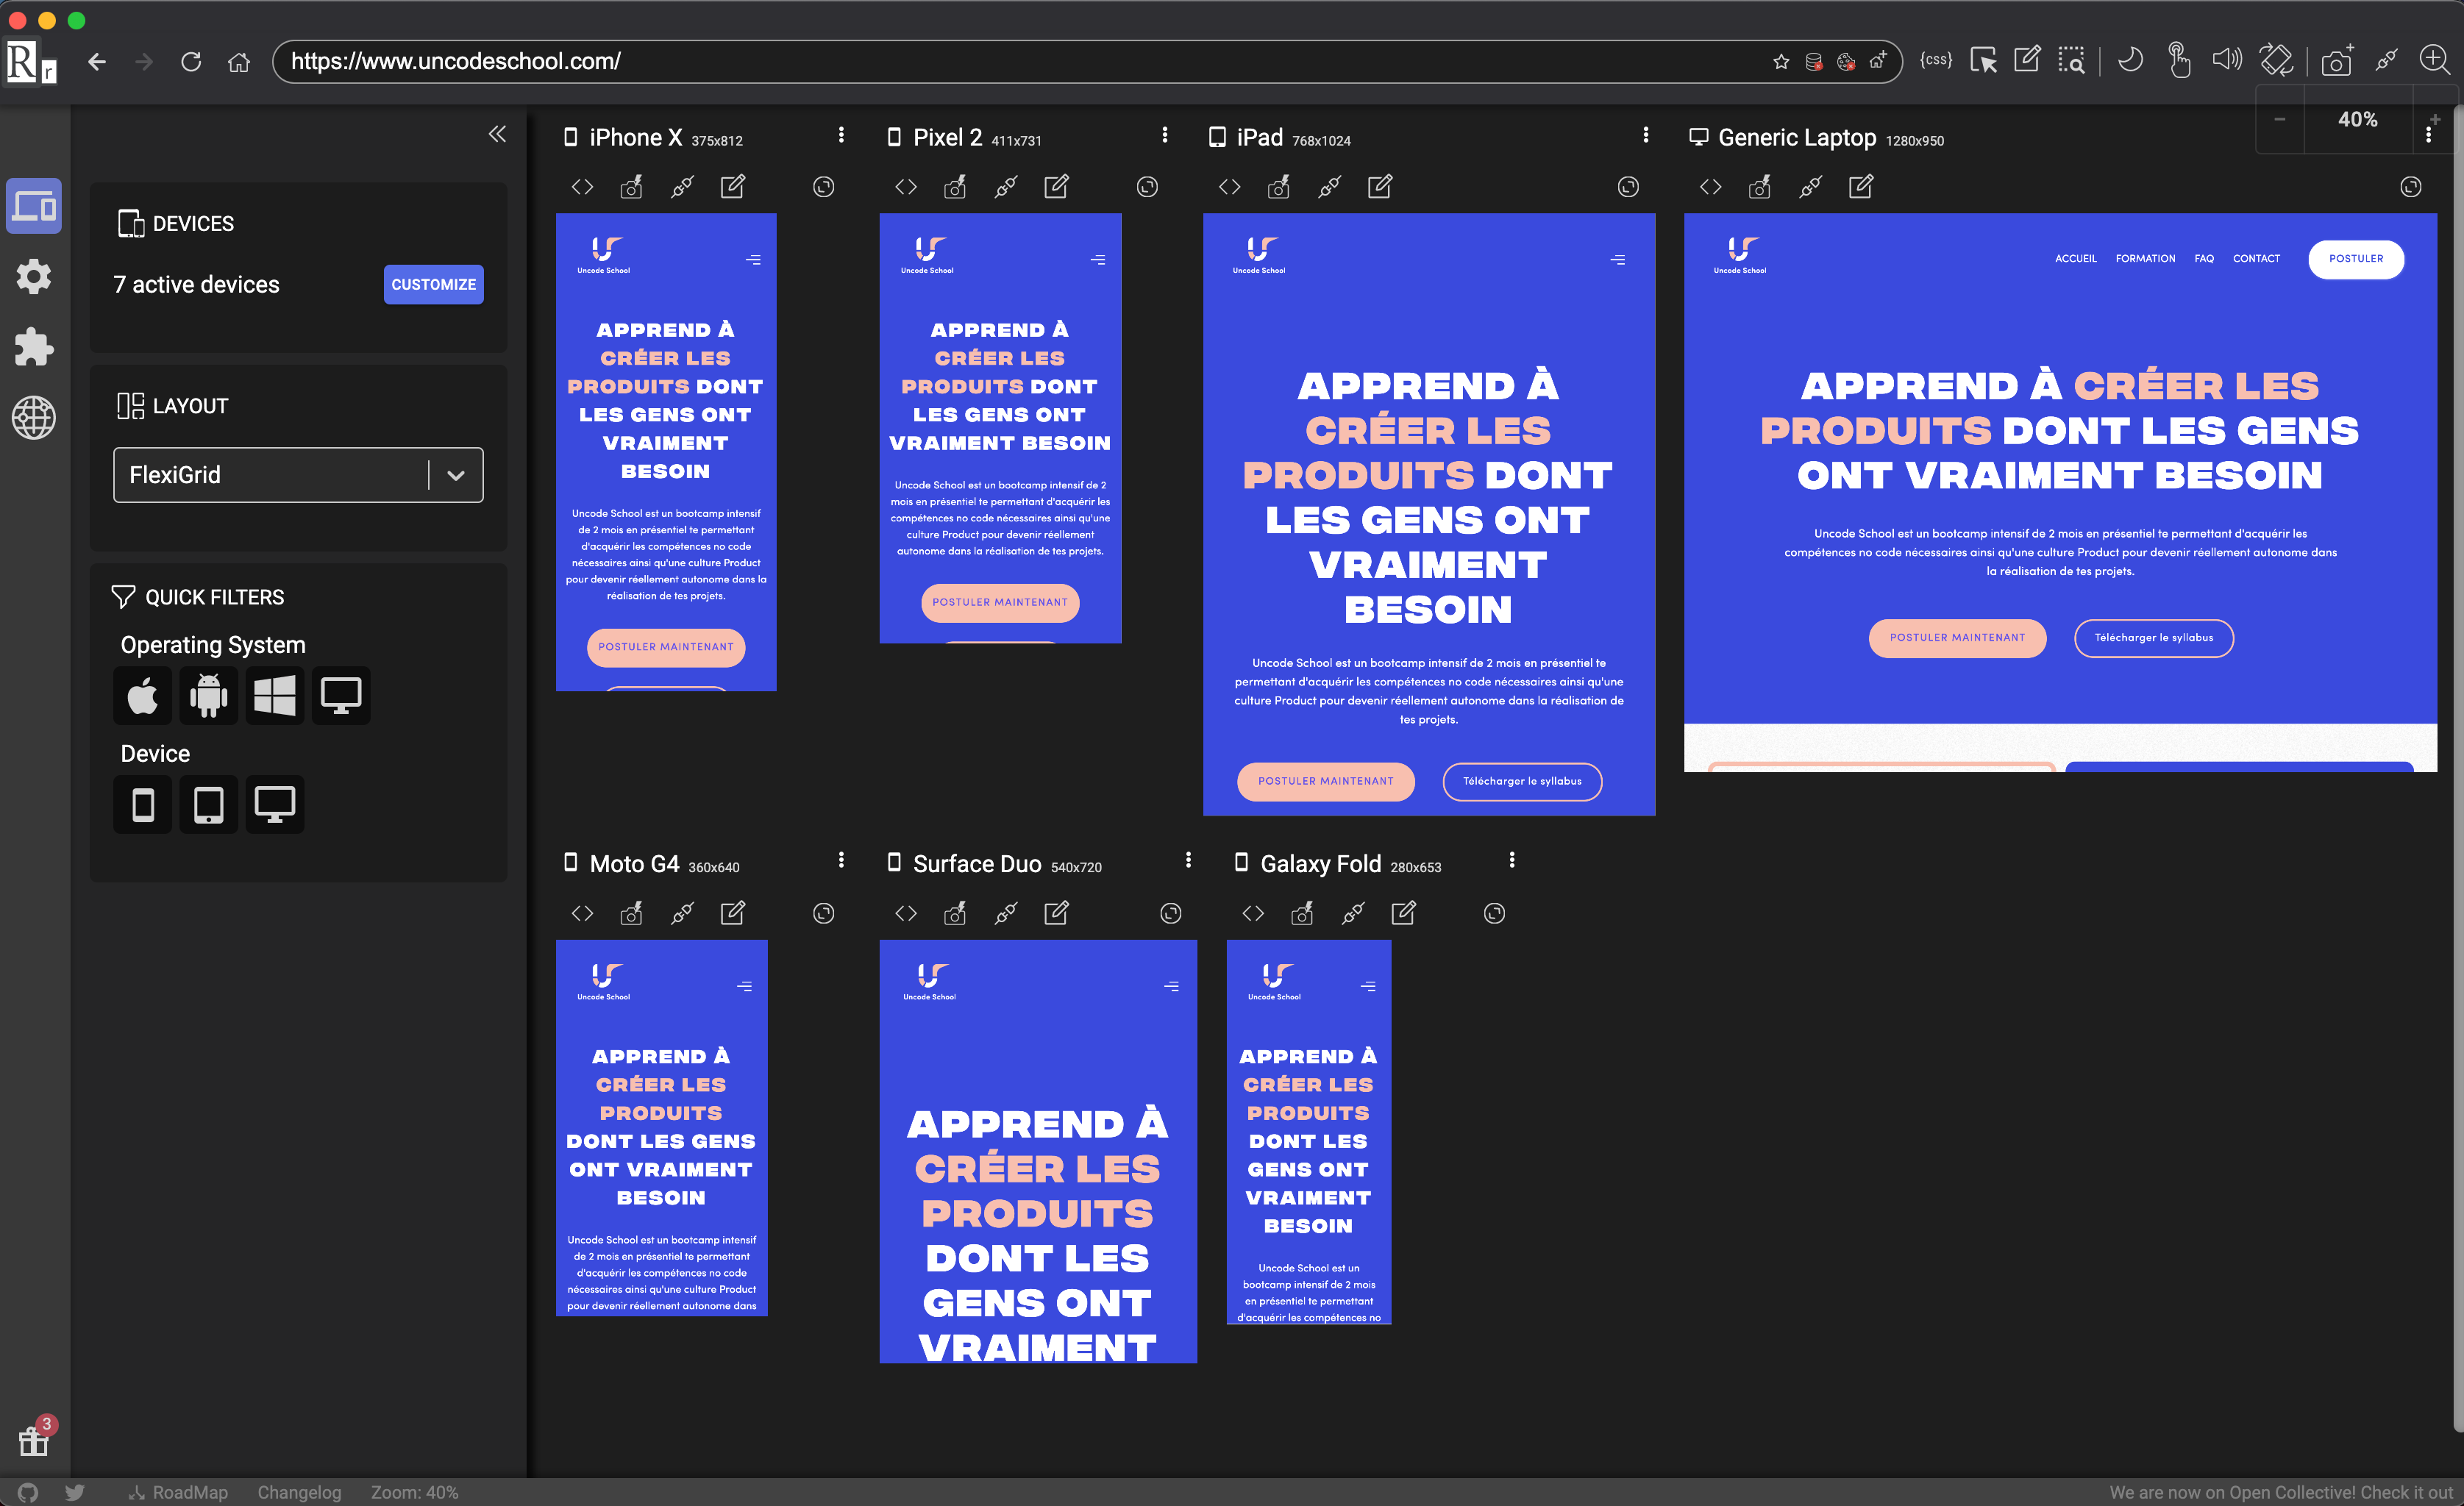Collapse the side drawer panel

(497, 134)
